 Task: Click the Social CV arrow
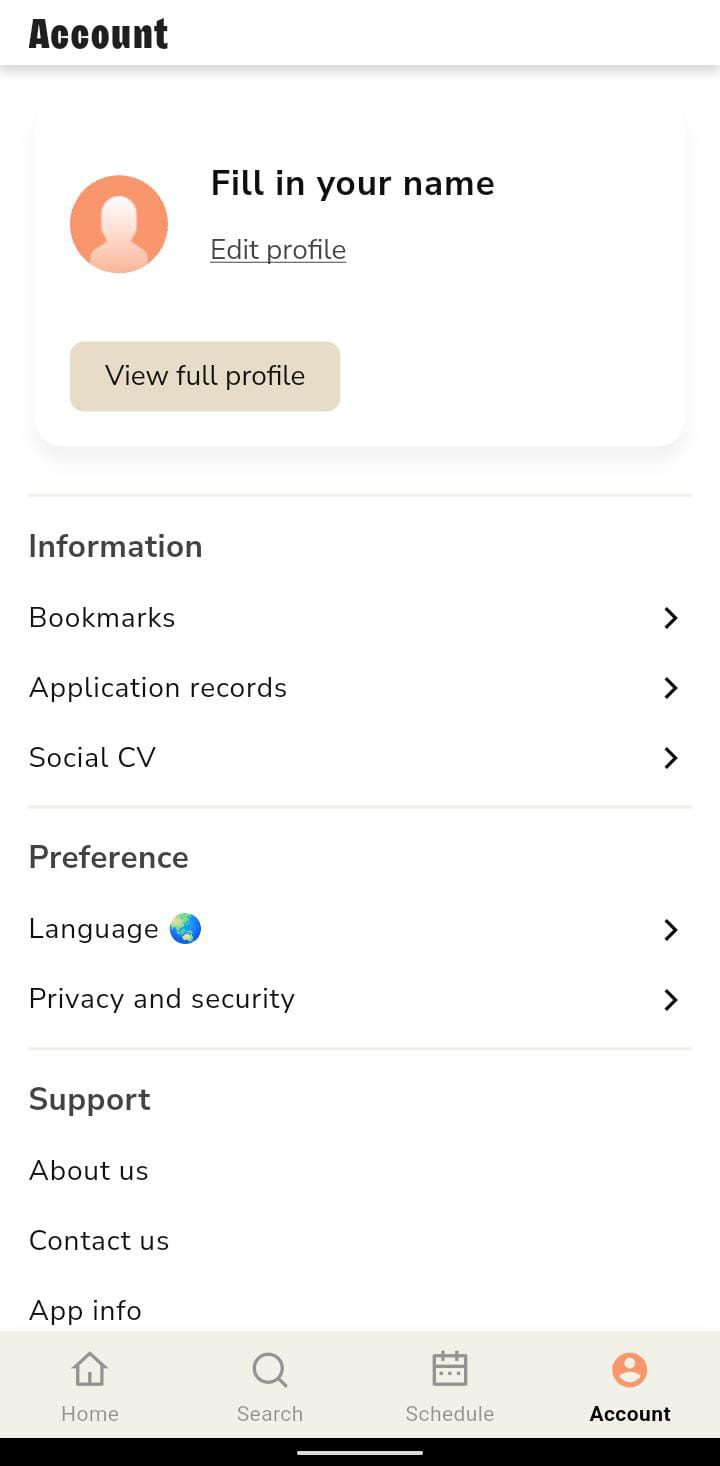point(671,758)
